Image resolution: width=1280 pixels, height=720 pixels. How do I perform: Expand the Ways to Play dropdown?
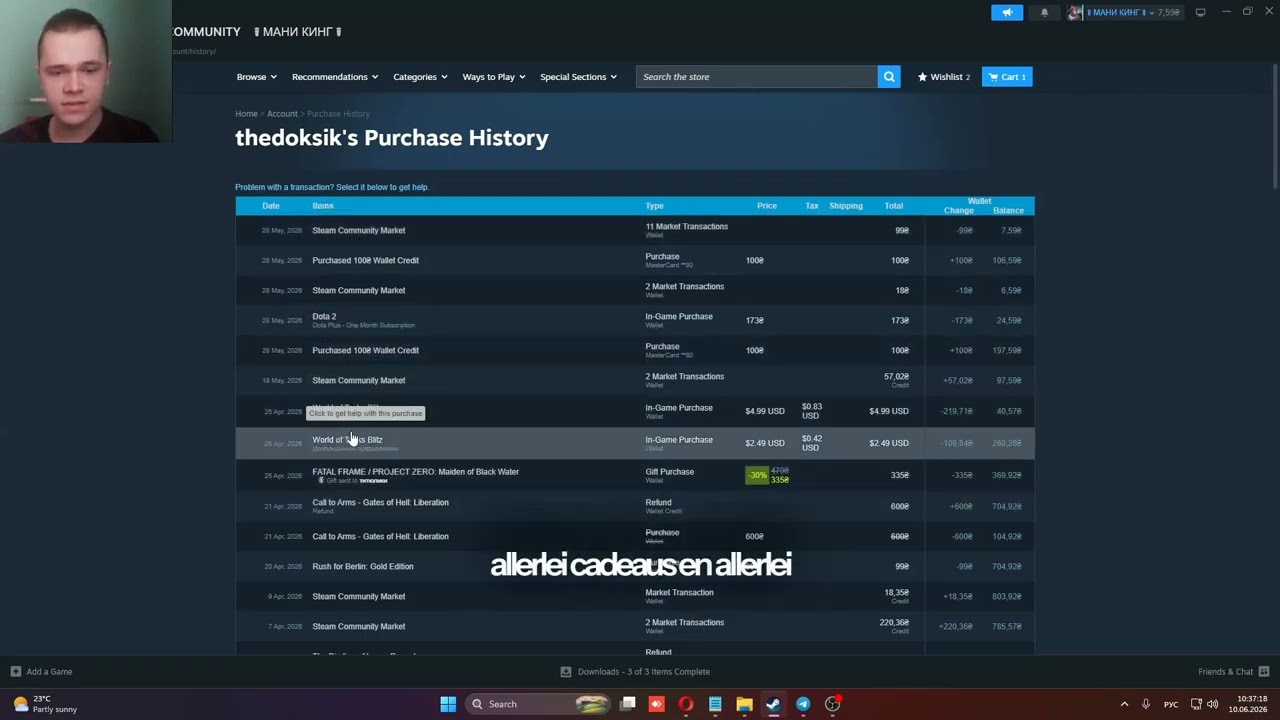coord(494,77)
